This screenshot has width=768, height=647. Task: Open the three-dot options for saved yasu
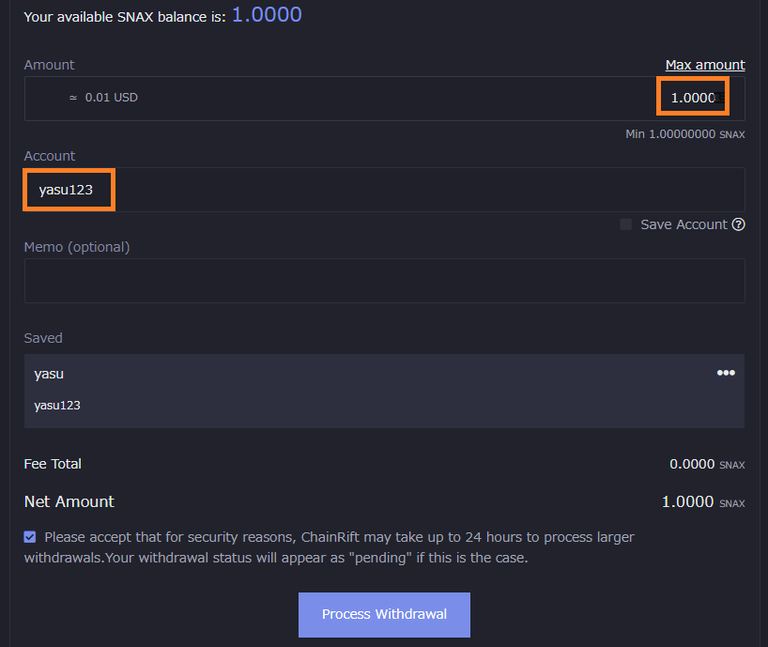[726, 373]
